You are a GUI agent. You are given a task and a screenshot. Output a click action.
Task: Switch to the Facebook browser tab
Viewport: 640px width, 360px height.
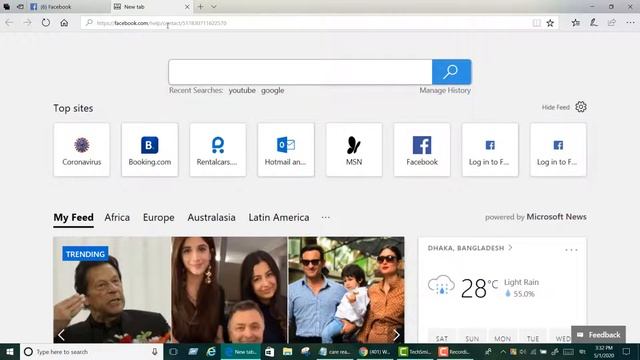69,7
